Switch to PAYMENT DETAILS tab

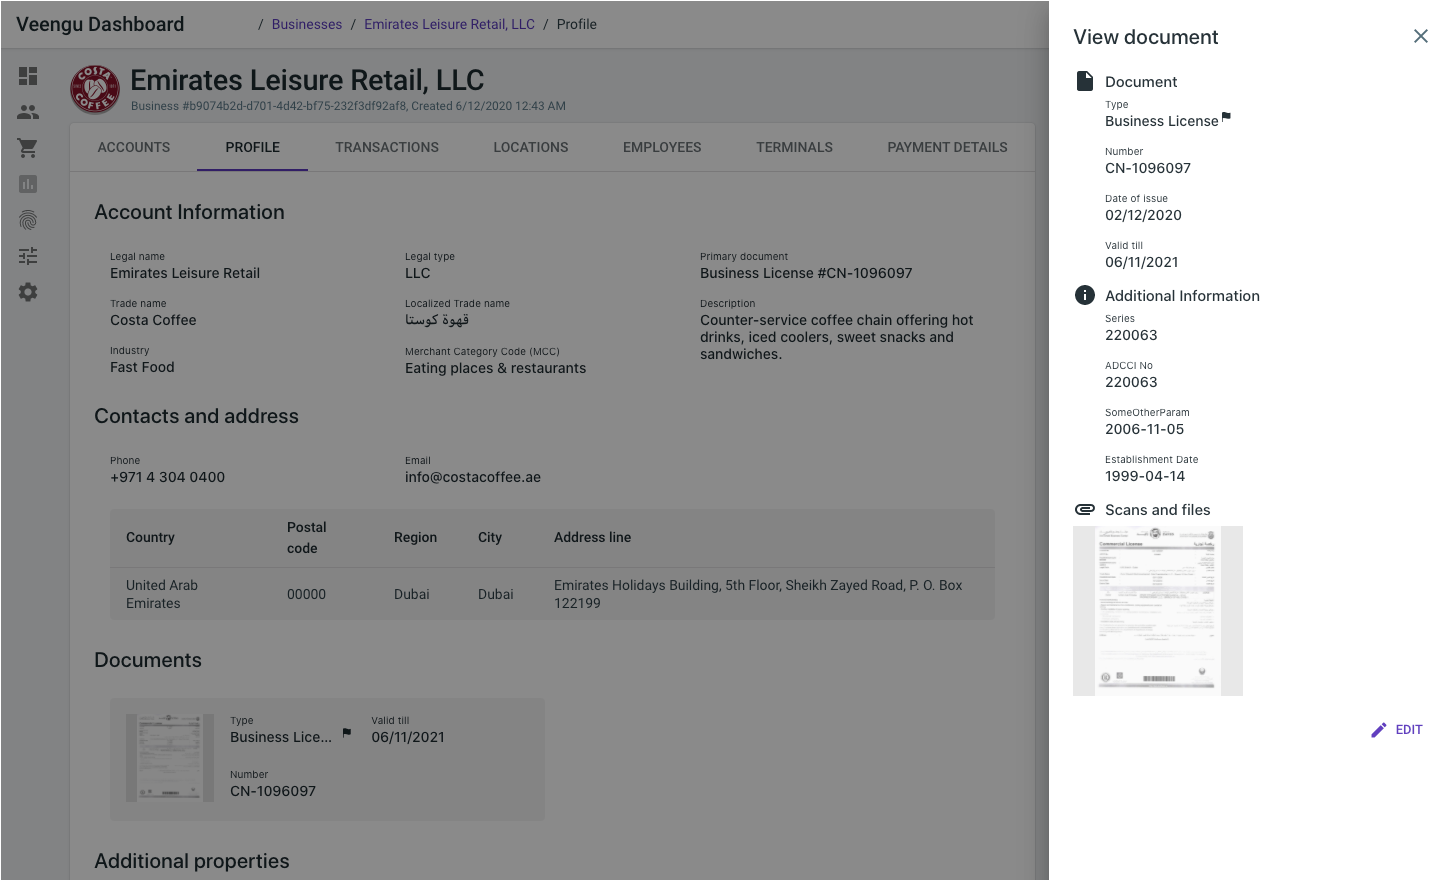click(947, 147)
